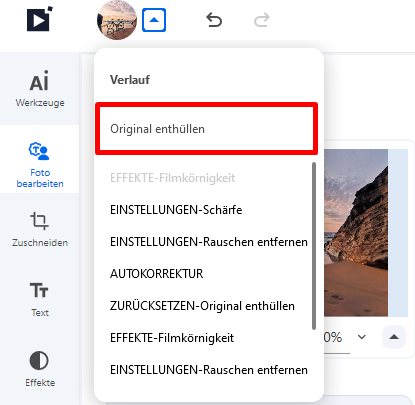Open the Zuschneiden crop tool
This screenshot has height=405, width=415.
coord(40,229)
